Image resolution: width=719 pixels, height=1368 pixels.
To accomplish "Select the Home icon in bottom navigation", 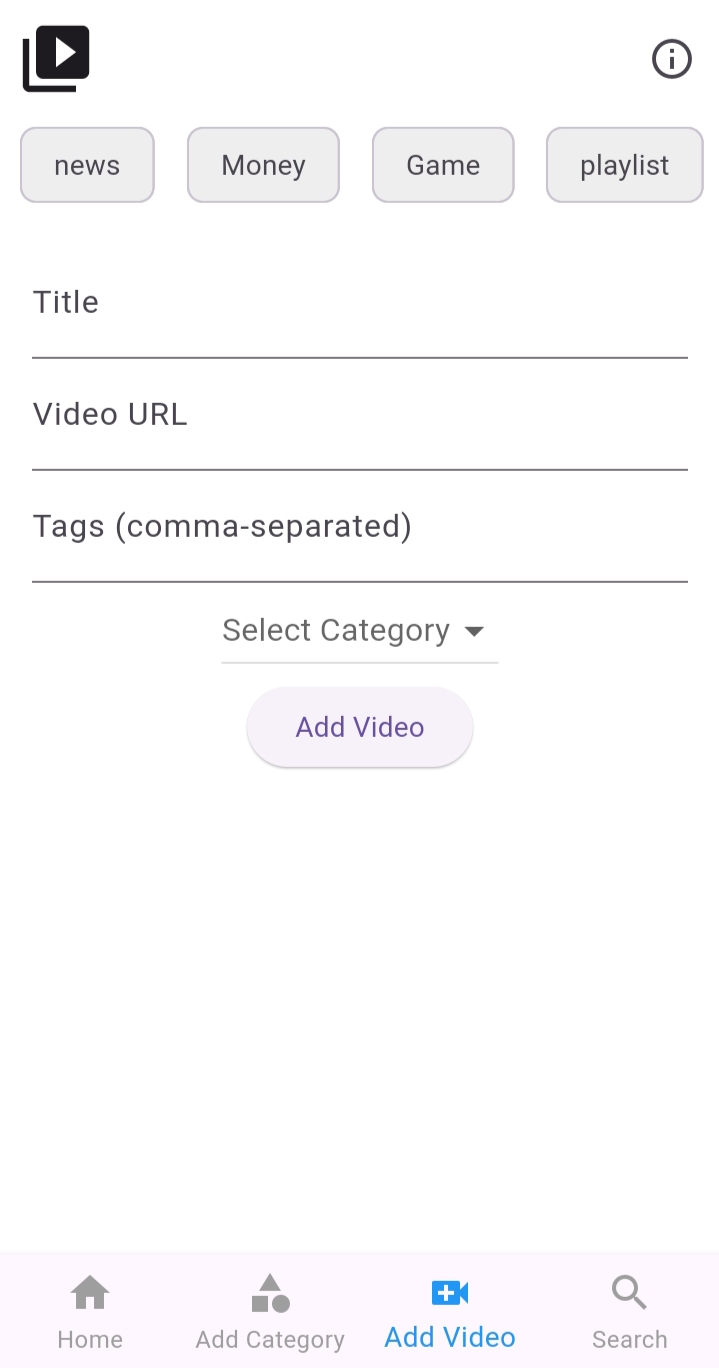I will (89, 1293).
